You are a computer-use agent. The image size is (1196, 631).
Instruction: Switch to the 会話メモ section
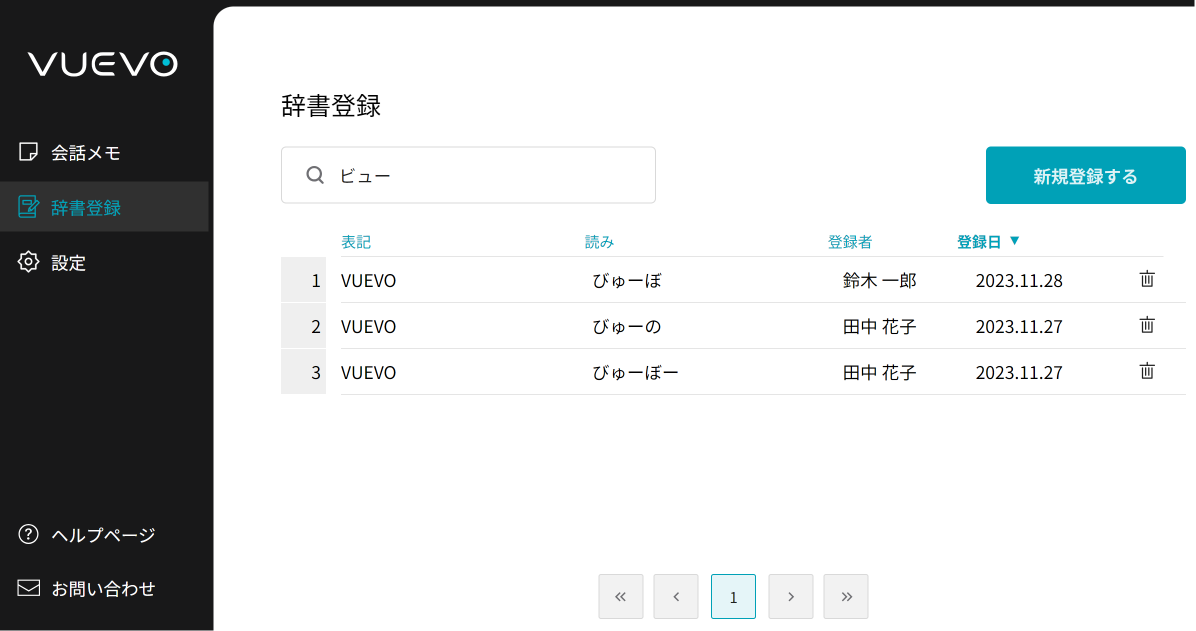click(x=85, y=152)
